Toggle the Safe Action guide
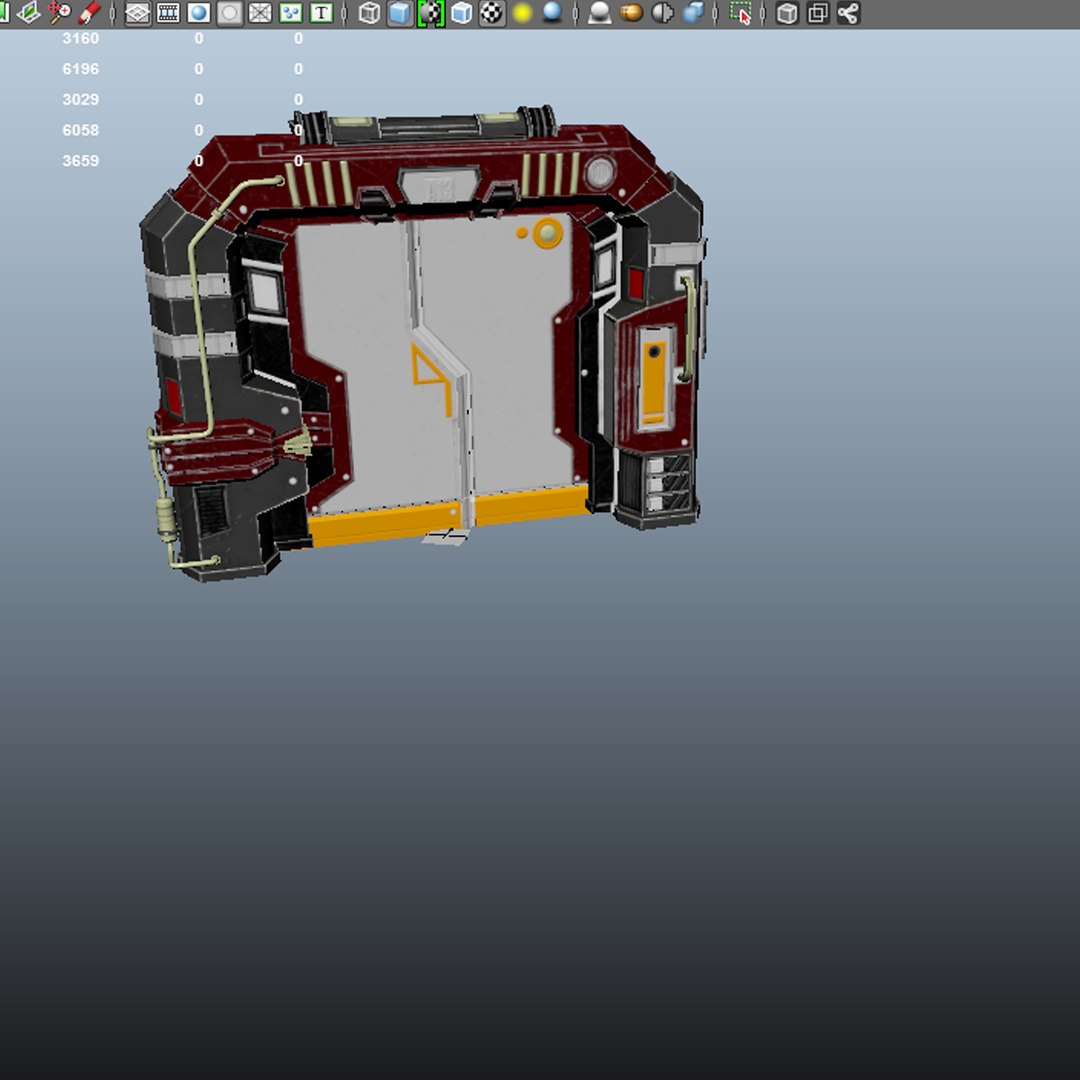 pyautogui.click(x=291, y=13)
